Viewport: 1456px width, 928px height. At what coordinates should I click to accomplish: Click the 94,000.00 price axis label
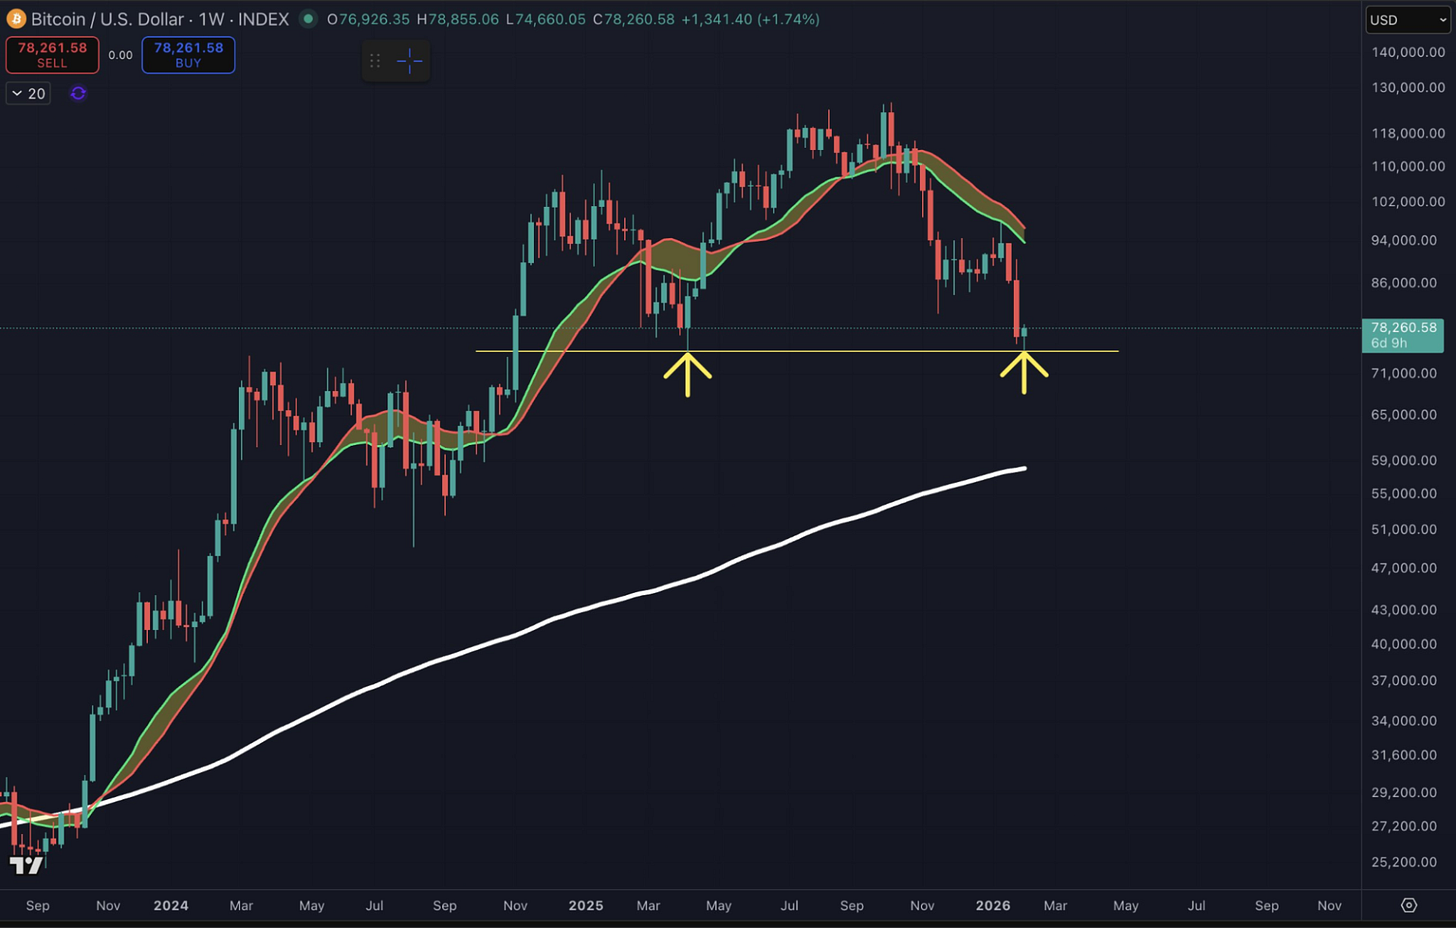(1404, 240)
